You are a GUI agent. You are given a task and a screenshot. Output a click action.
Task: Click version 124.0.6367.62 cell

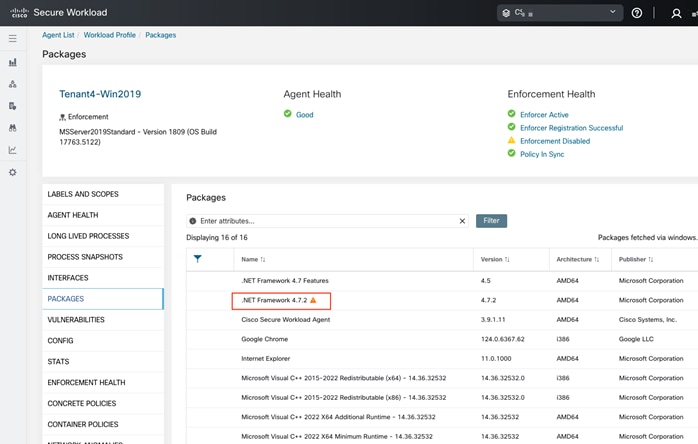click(503, 339)
